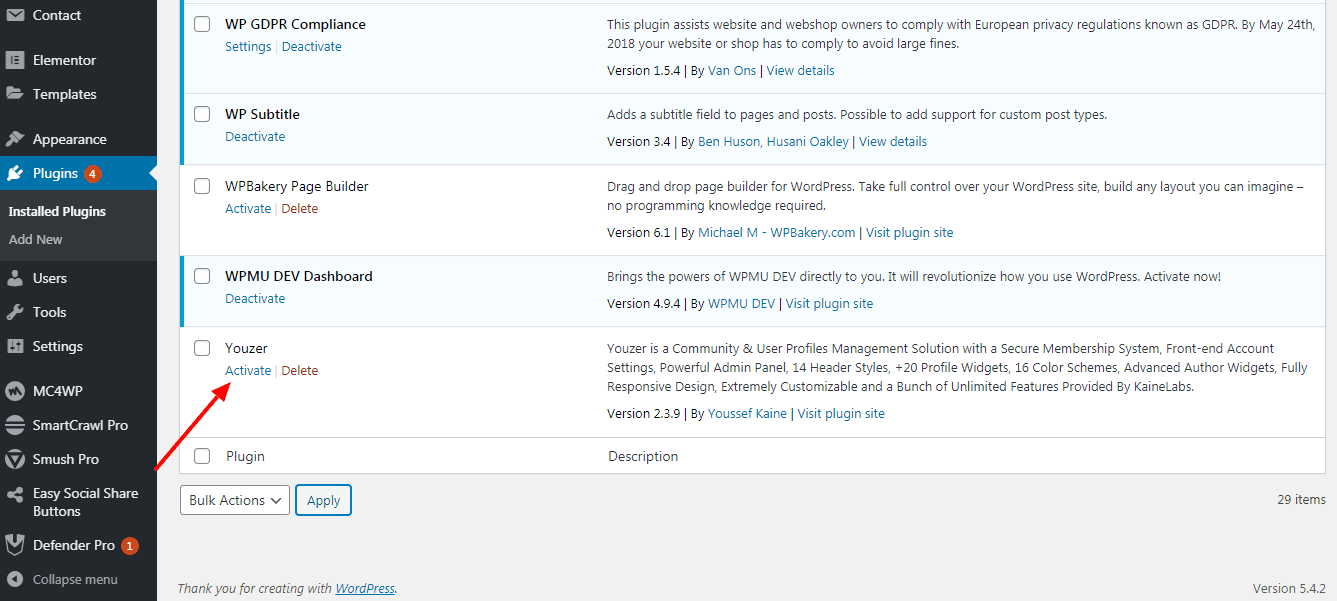Toggle the select-all checkbox in table footer

pos(202,456)
